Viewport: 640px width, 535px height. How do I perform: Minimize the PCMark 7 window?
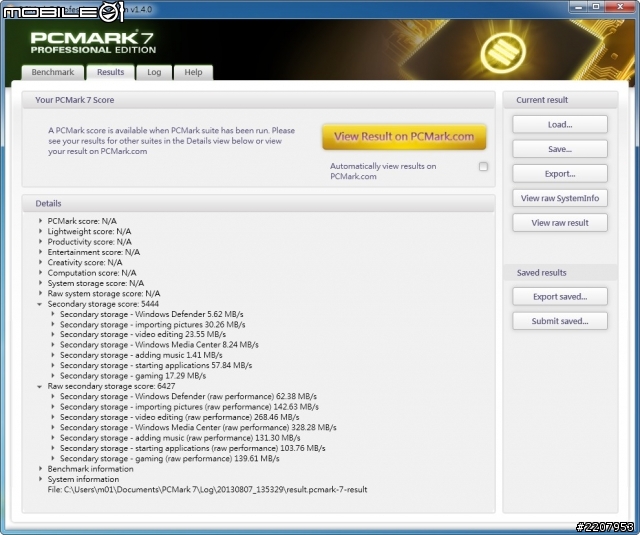pos(579,6)
